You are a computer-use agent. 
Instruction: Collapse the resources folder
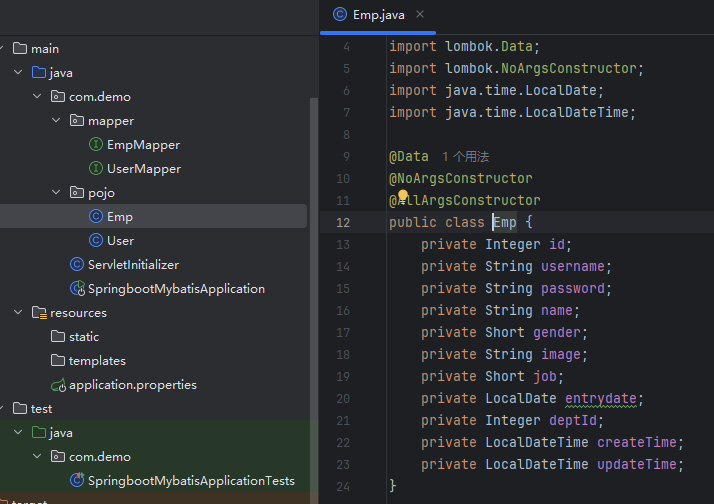pos(18,313)
